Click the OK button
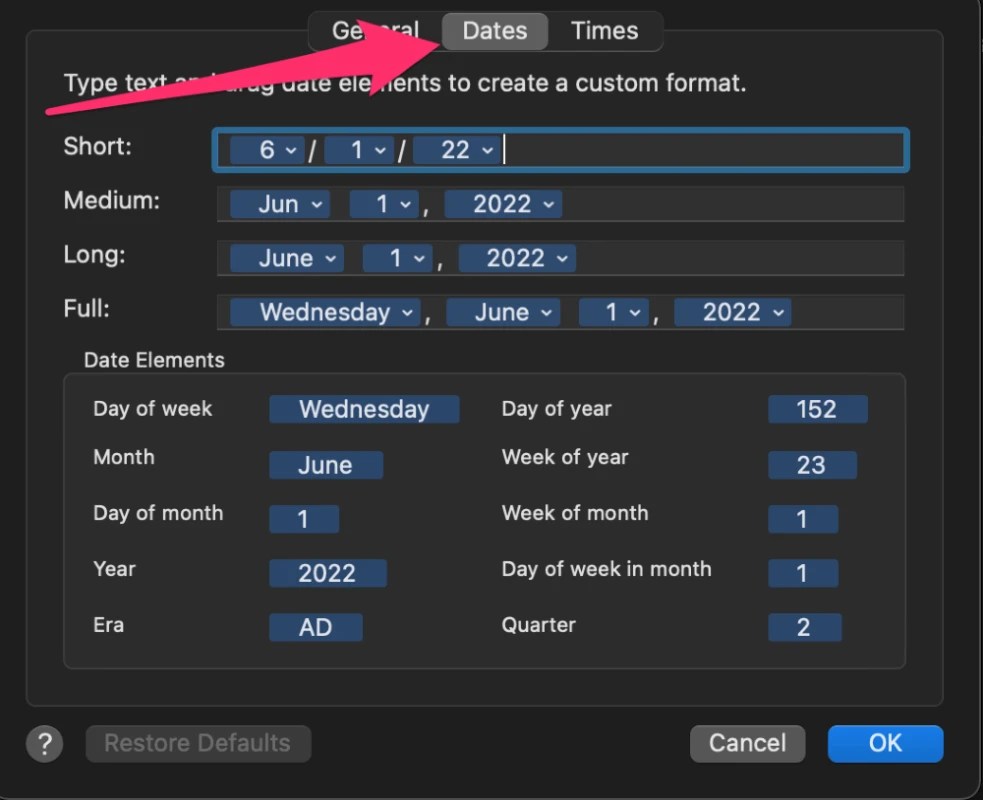 click(x=885, y=743)
